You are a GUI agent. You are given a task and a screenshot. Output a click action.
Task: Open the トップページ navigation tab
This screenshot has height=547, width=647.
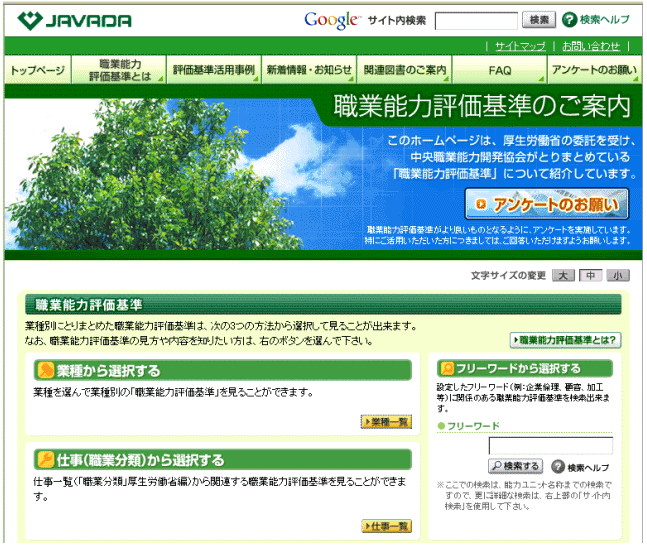click(37, 71)
